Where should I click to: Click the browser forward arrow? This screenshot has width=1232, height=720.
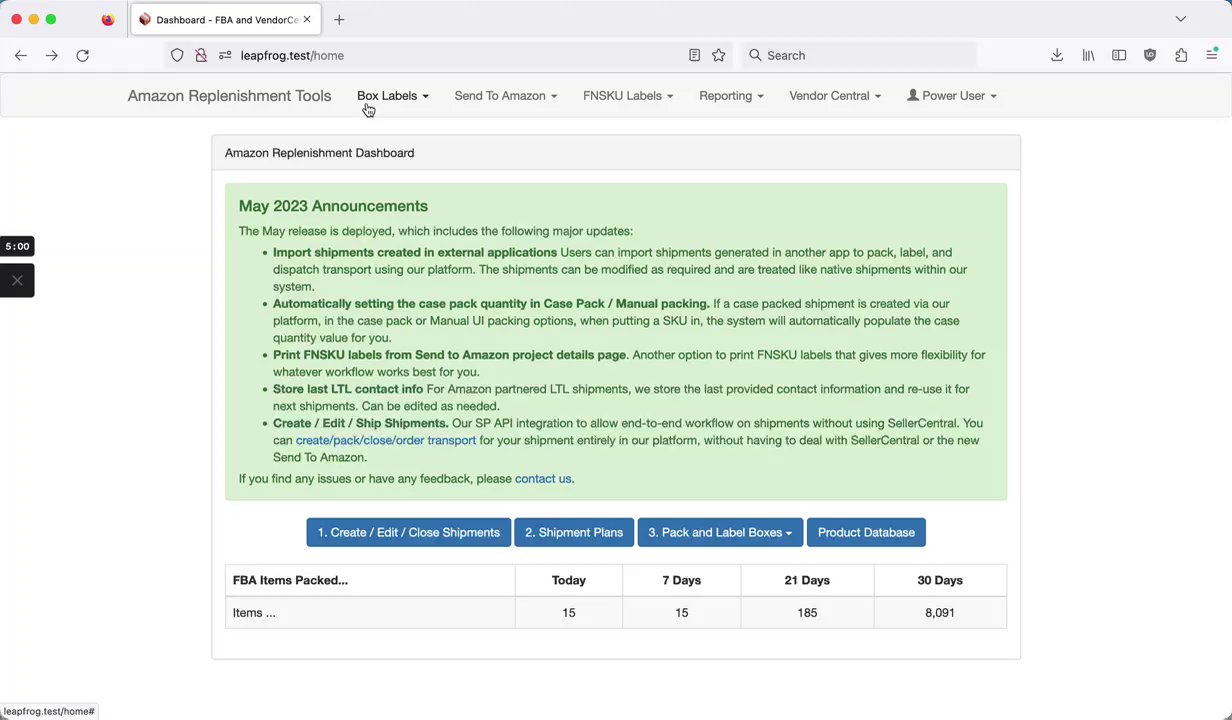tap(52, 56)
